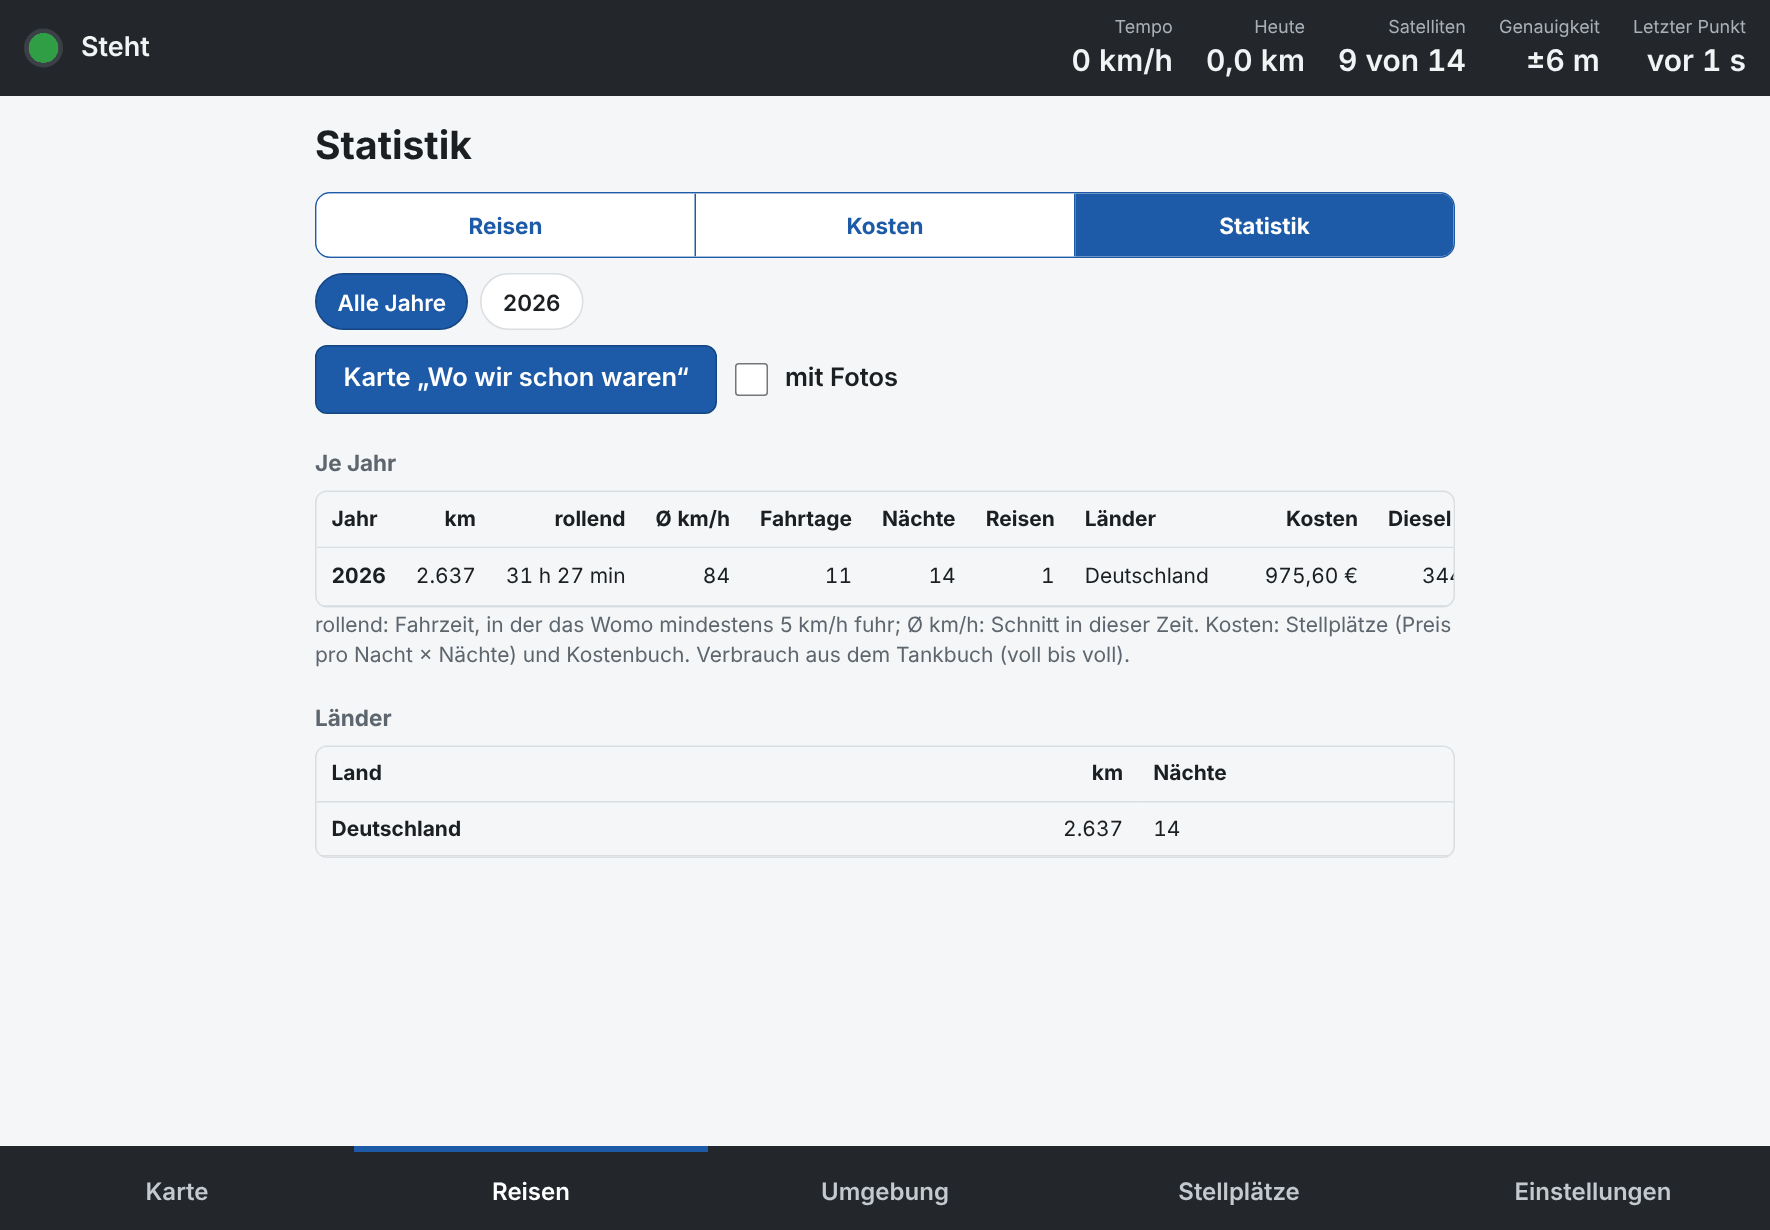1770x1230 pixels.
Task: Enable the mit Fotos checkbox
Action: point(751,379)
